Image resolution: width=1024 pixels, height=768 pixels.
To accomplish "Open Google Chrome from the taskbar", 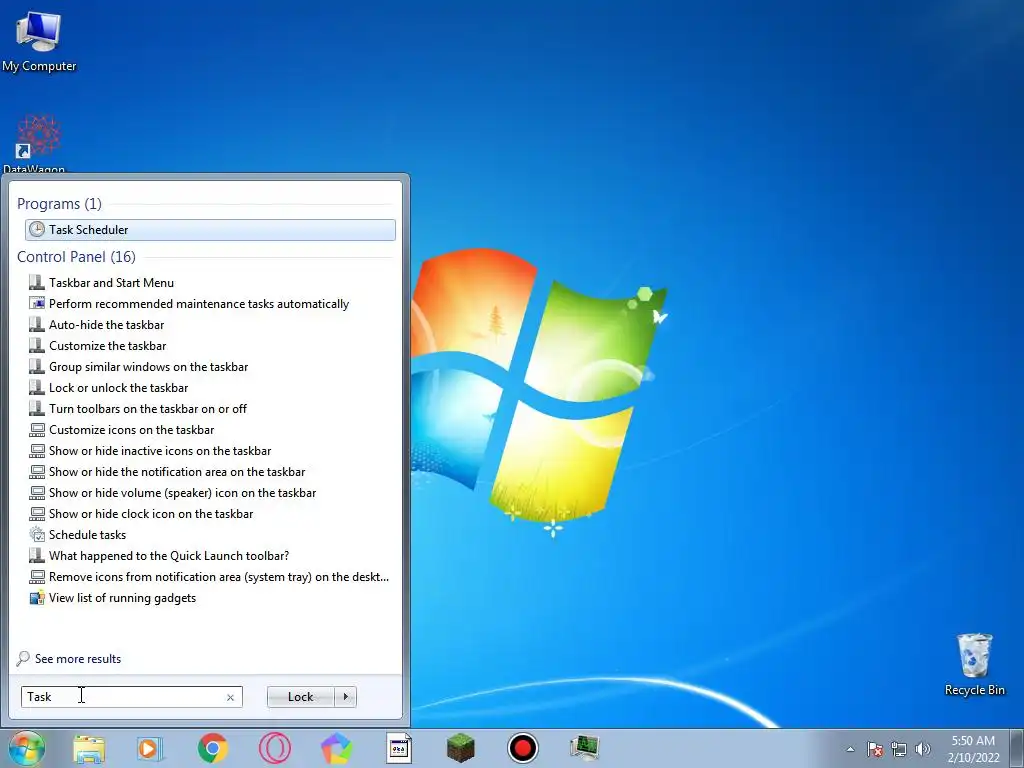I will [213, 748].
